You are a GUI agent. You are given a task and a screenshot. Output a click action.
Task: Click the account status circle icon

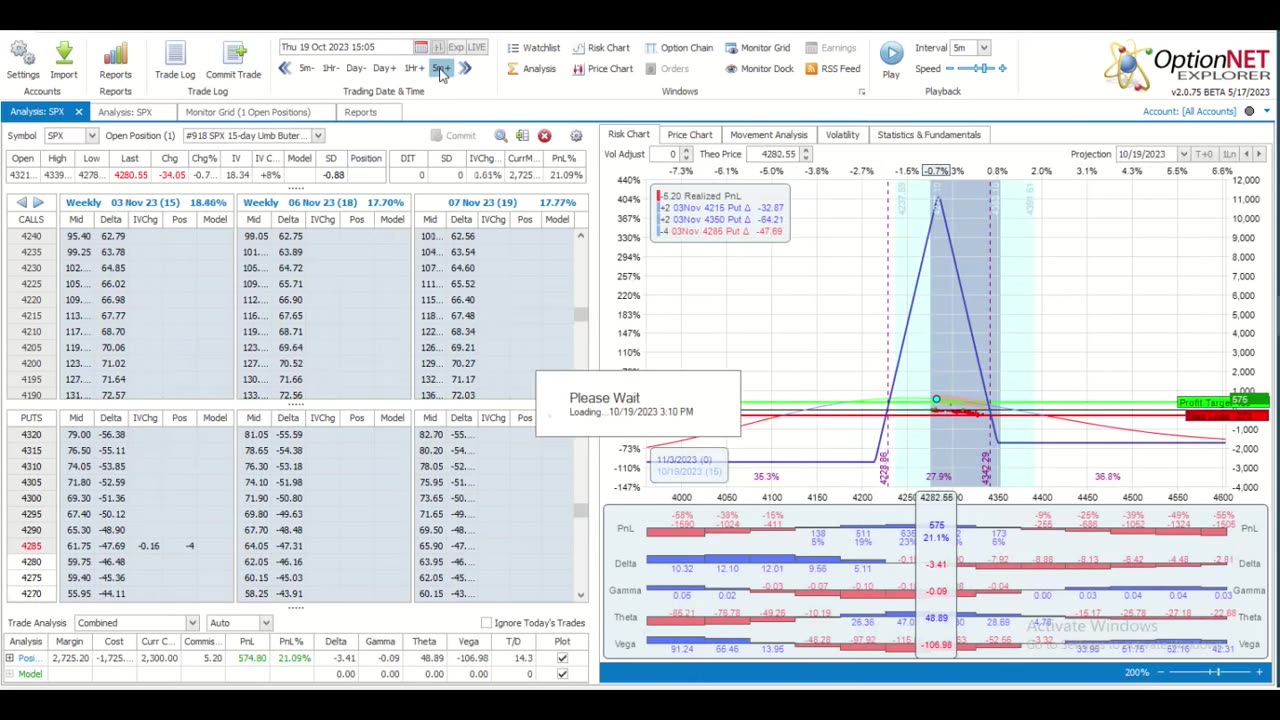click(x=1249, y=111)
